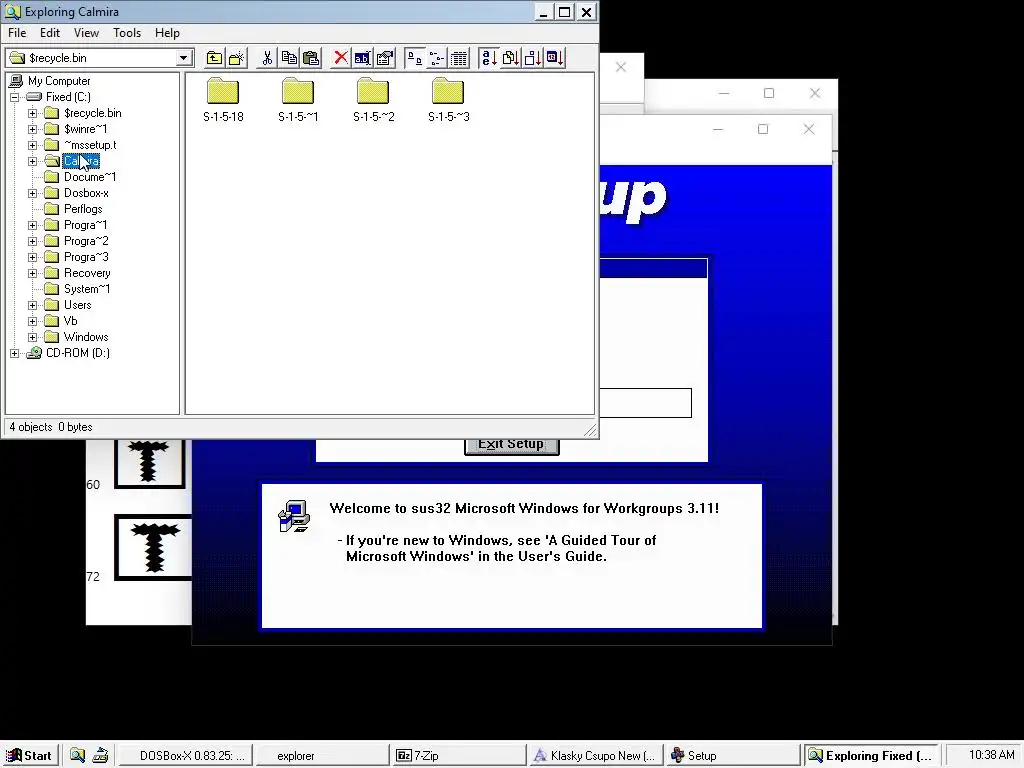Click the Cut scissors icon
This screenshot has height=768, width=1024.
pyautogui.click(x=266, y=58)
